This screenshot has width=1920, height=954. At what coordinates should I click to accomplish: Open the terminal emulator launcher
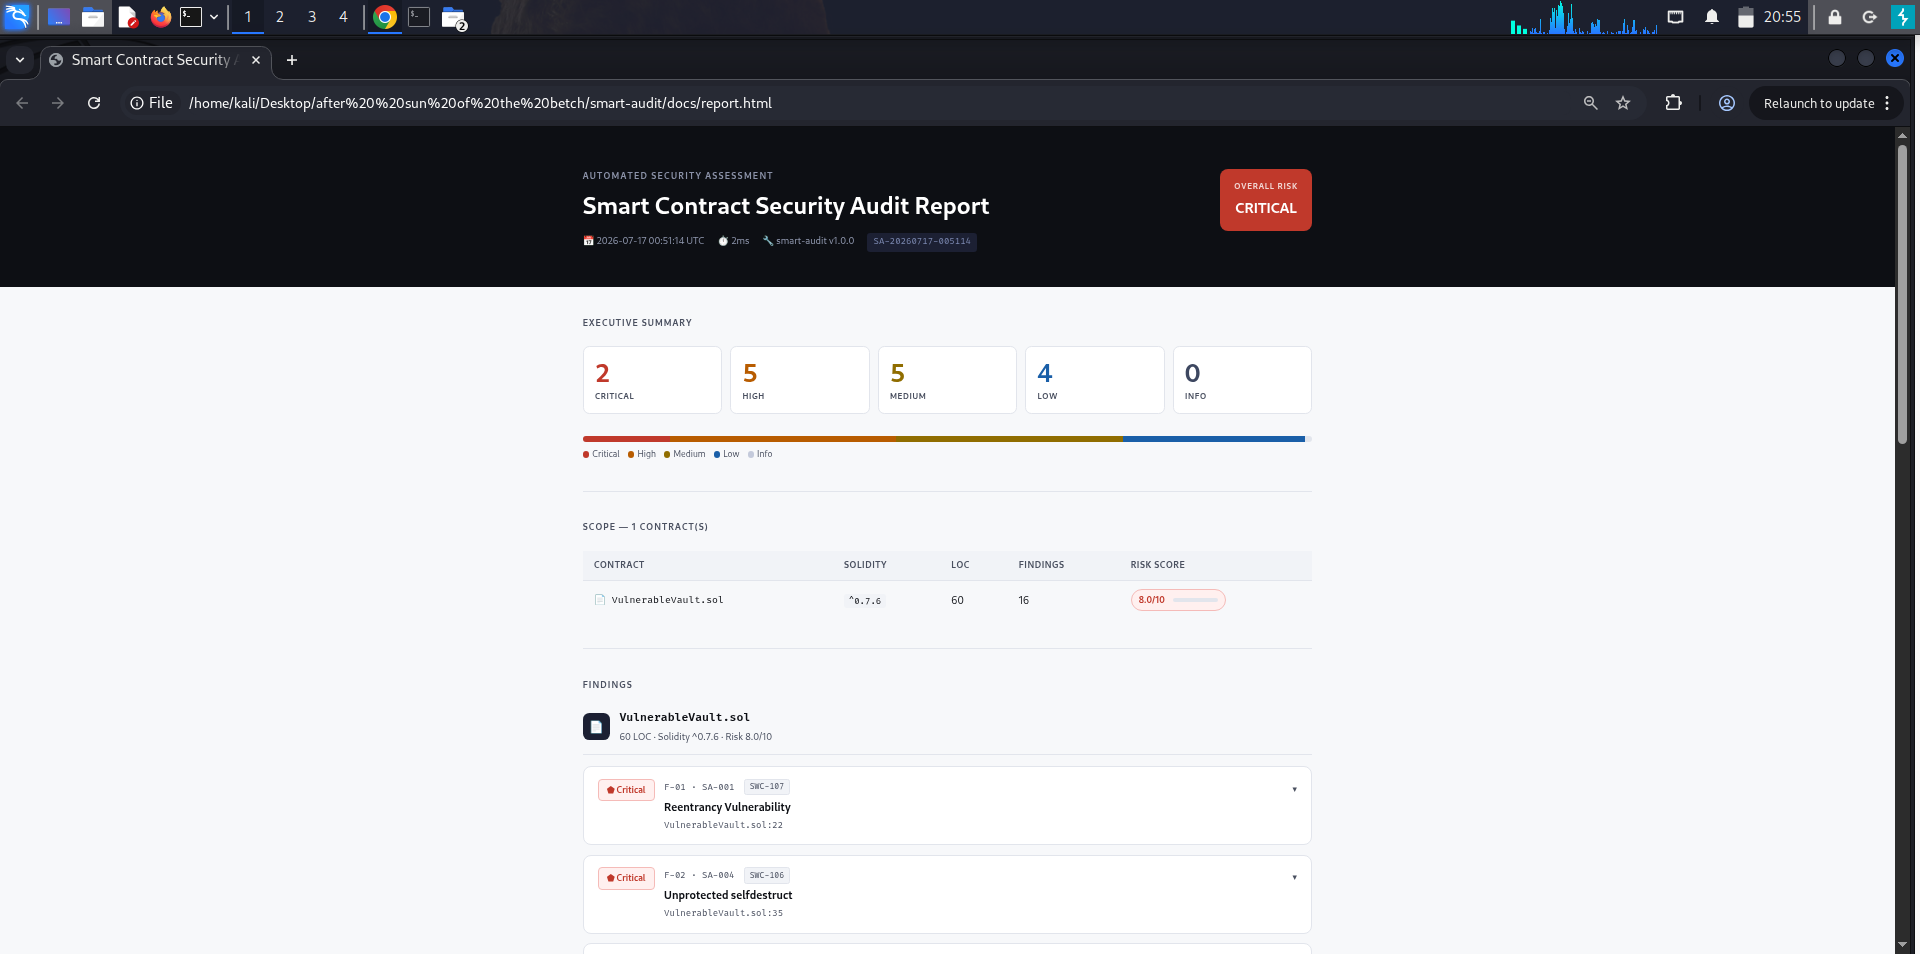(191, 17)
